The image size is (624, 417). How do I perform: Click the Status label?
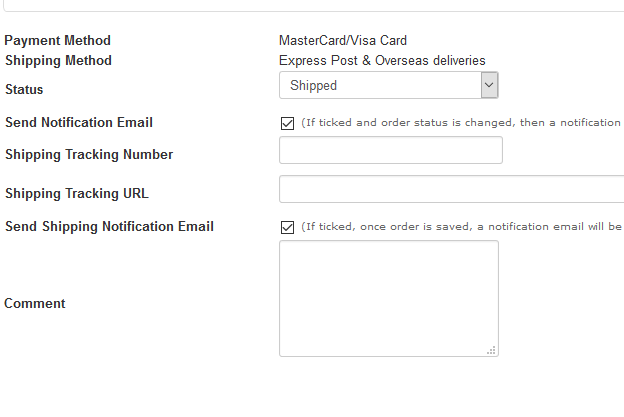pyautogui.click(x=24, y=90)
